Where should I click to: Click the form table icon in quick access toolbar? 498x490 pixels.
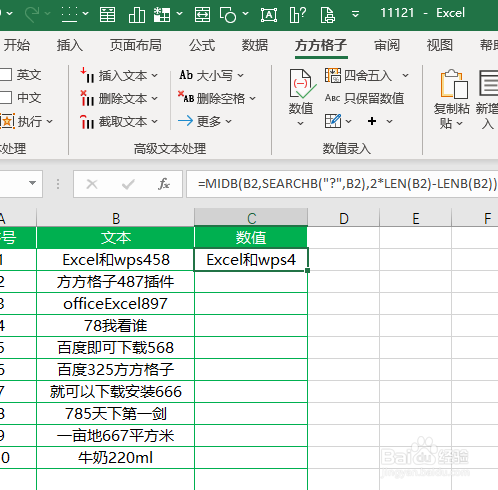pyautogui.click(x=107, y=14)
